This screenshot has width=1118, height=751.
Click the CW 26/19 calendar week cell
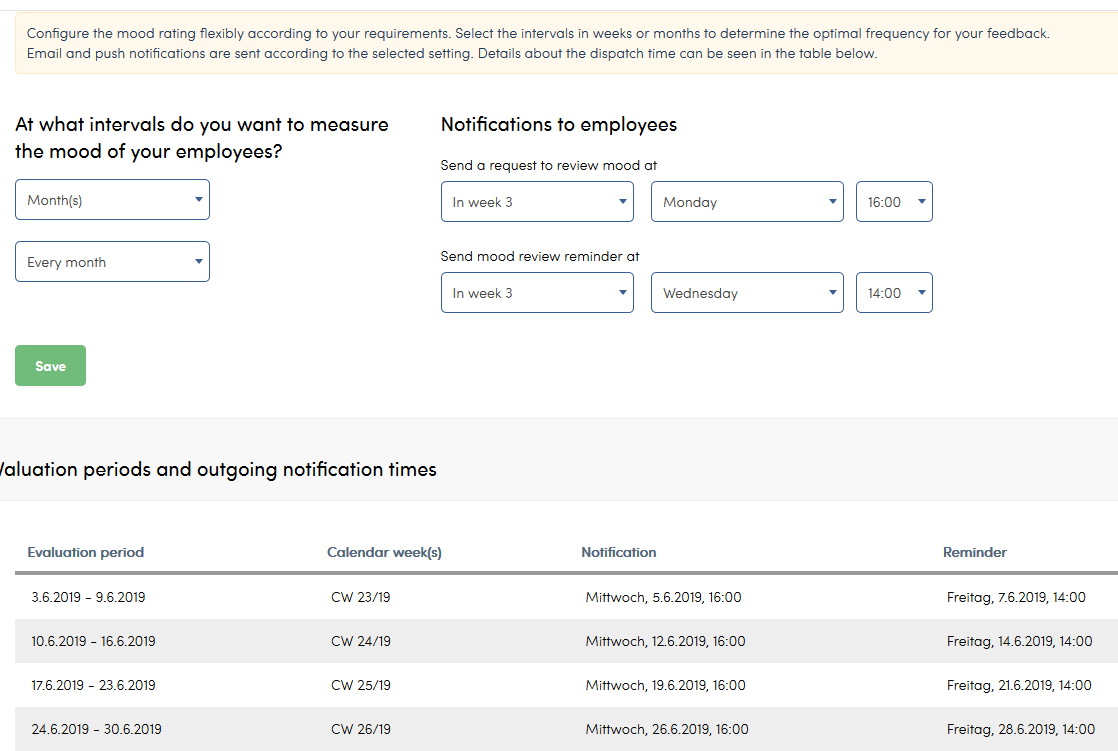tap(361, 729)
